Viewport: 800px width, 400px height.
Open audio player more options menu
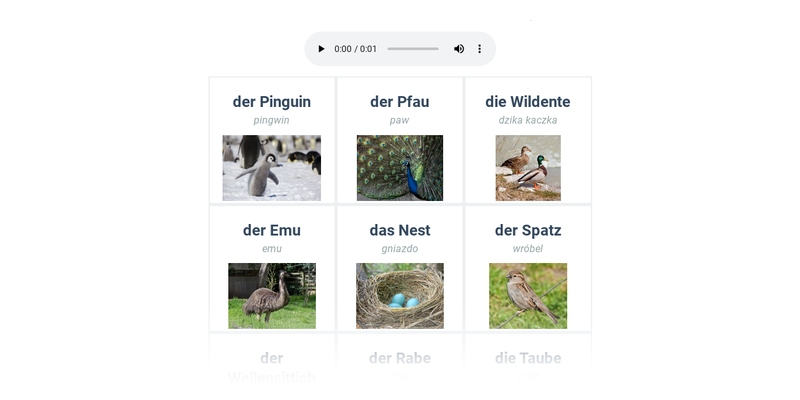click(x=479, y=49)
